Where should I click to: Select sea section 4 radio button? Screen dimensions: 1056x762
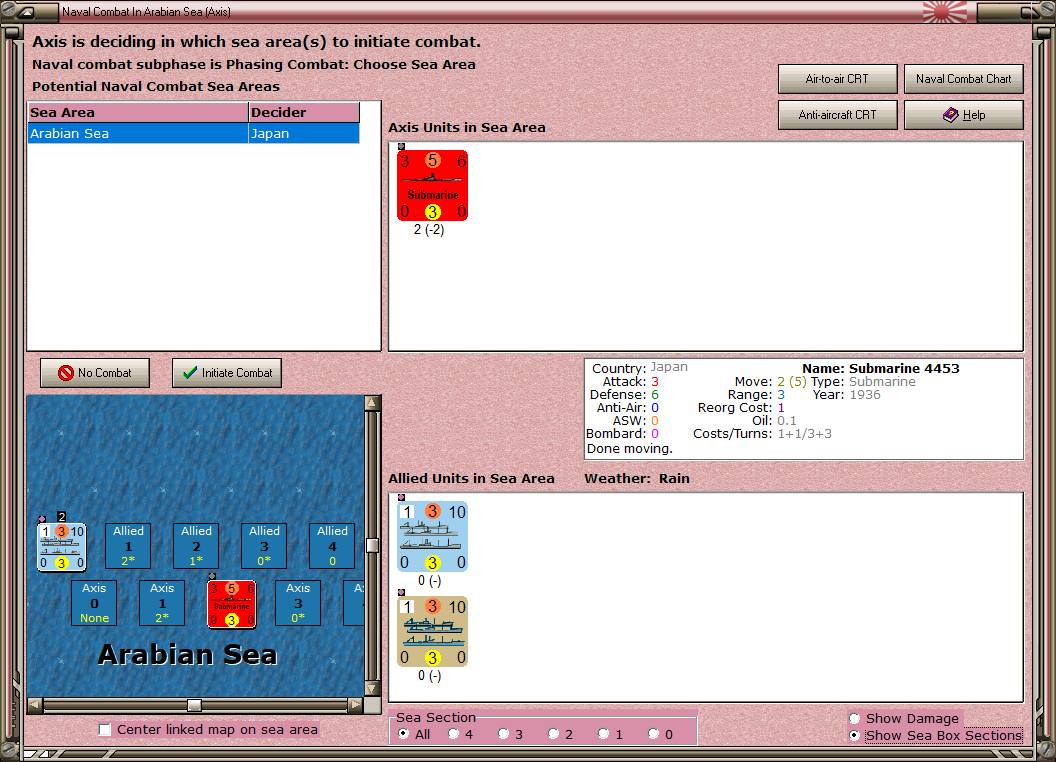pyautogui.click(x=453, y=734)
